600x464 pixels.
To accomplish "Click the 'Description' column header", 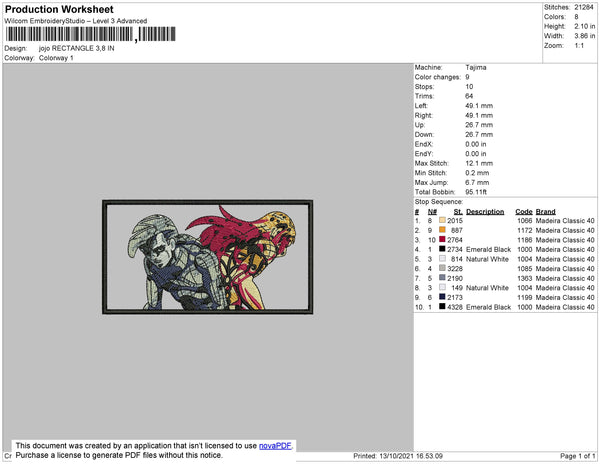I will pos(485,212).
